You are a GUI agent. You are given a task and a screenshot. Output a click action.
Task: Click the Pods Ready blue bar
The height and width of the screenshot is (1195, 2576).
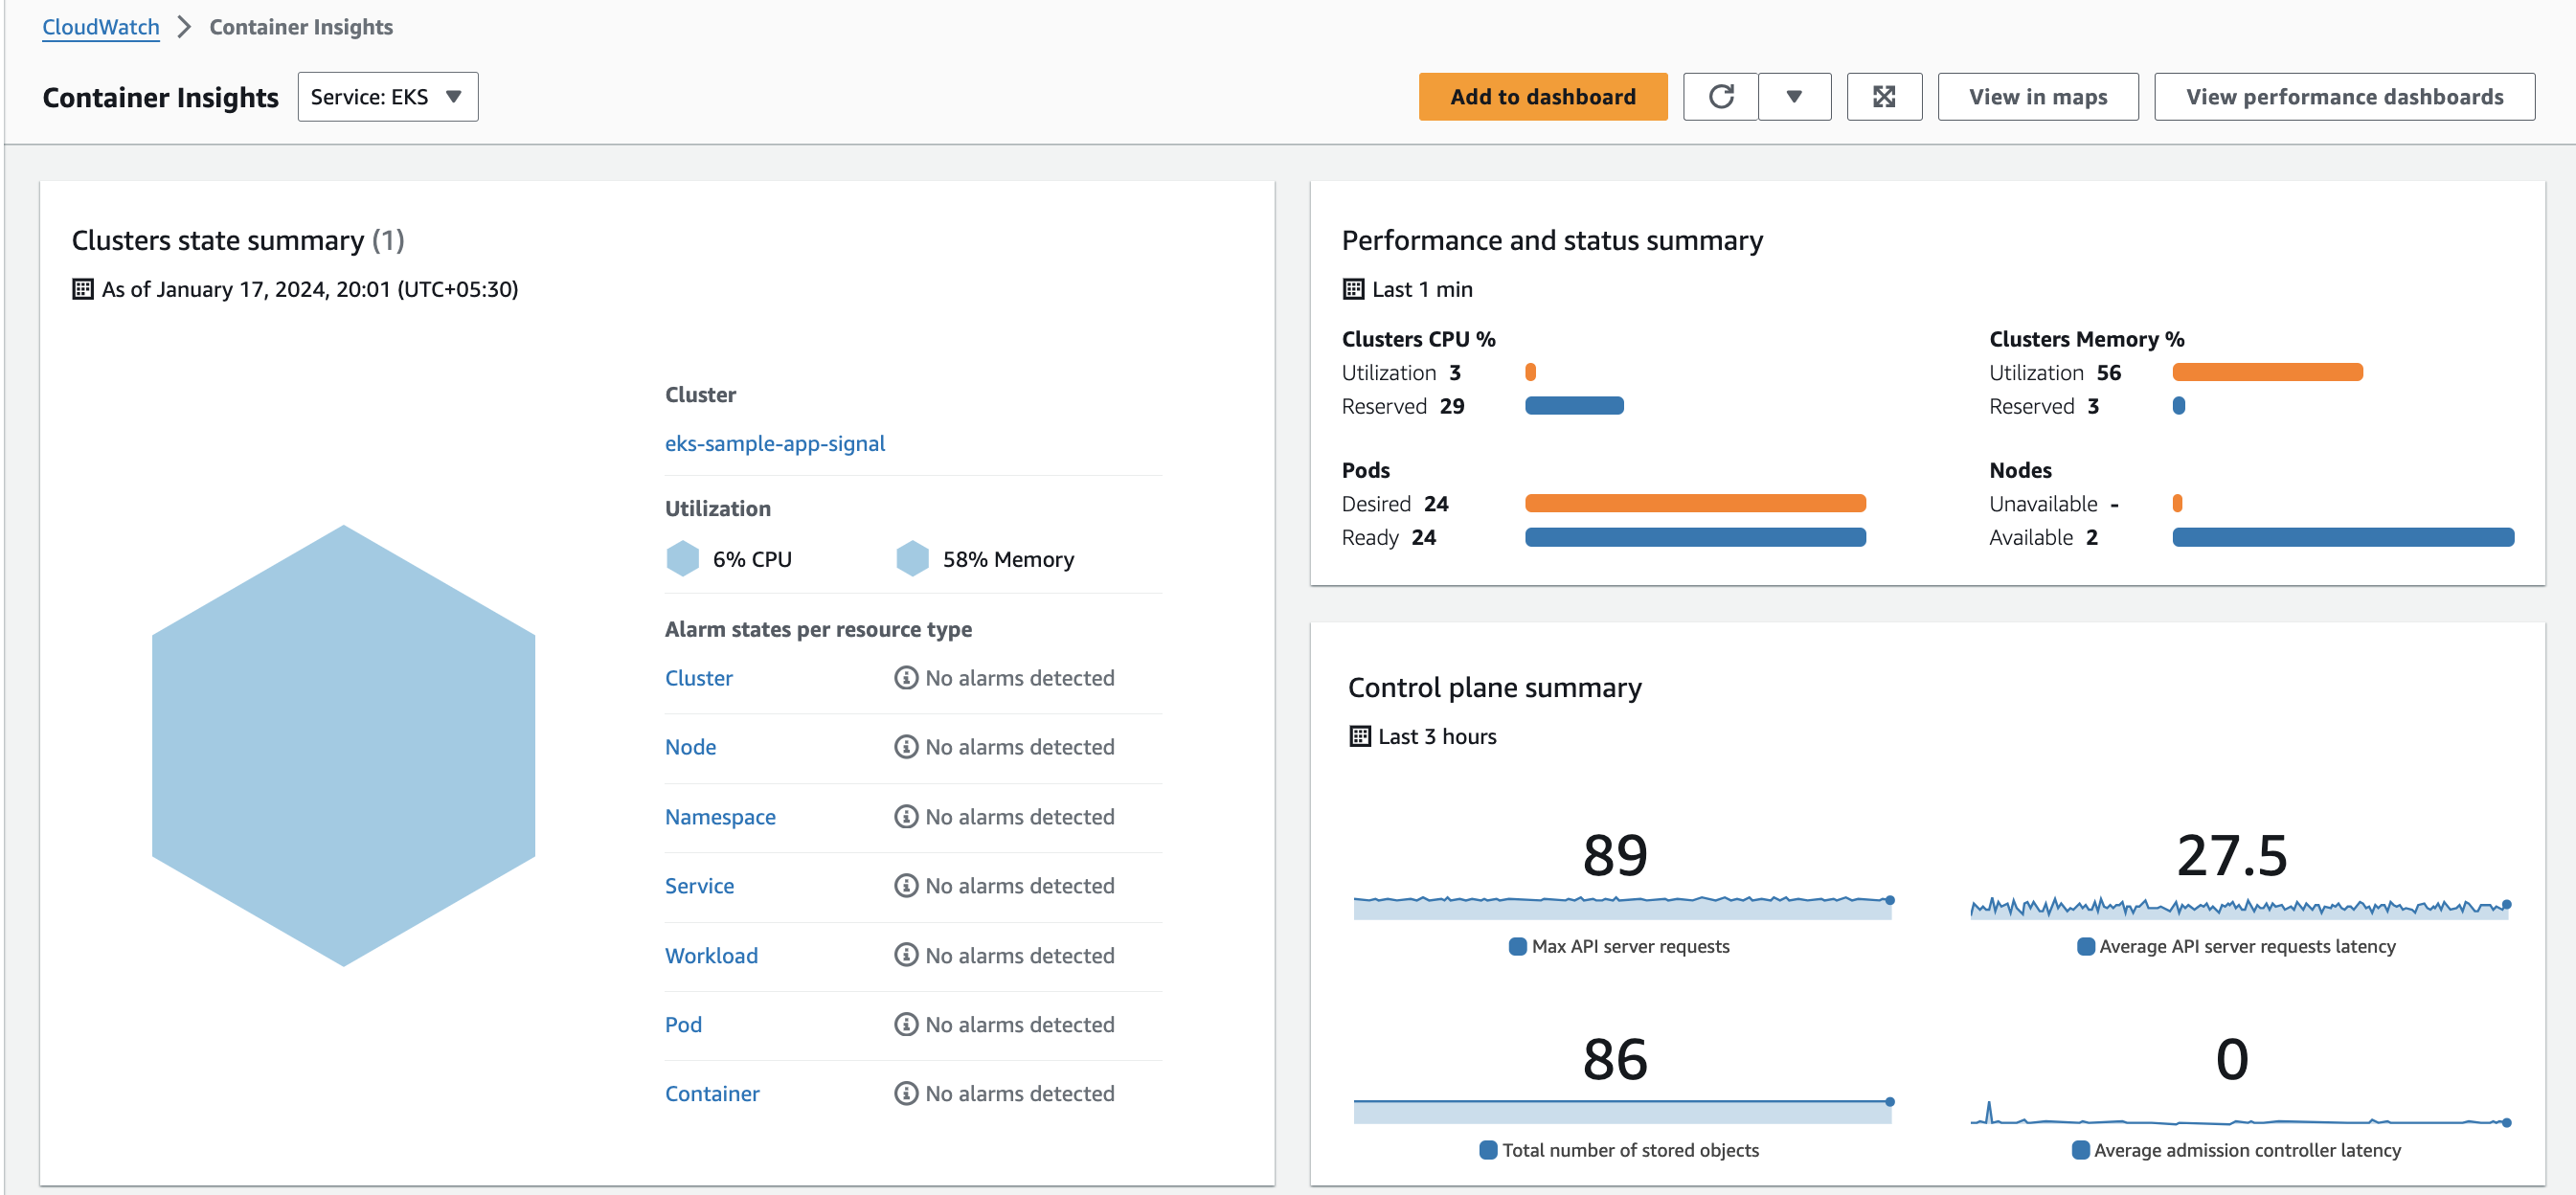1695,537
